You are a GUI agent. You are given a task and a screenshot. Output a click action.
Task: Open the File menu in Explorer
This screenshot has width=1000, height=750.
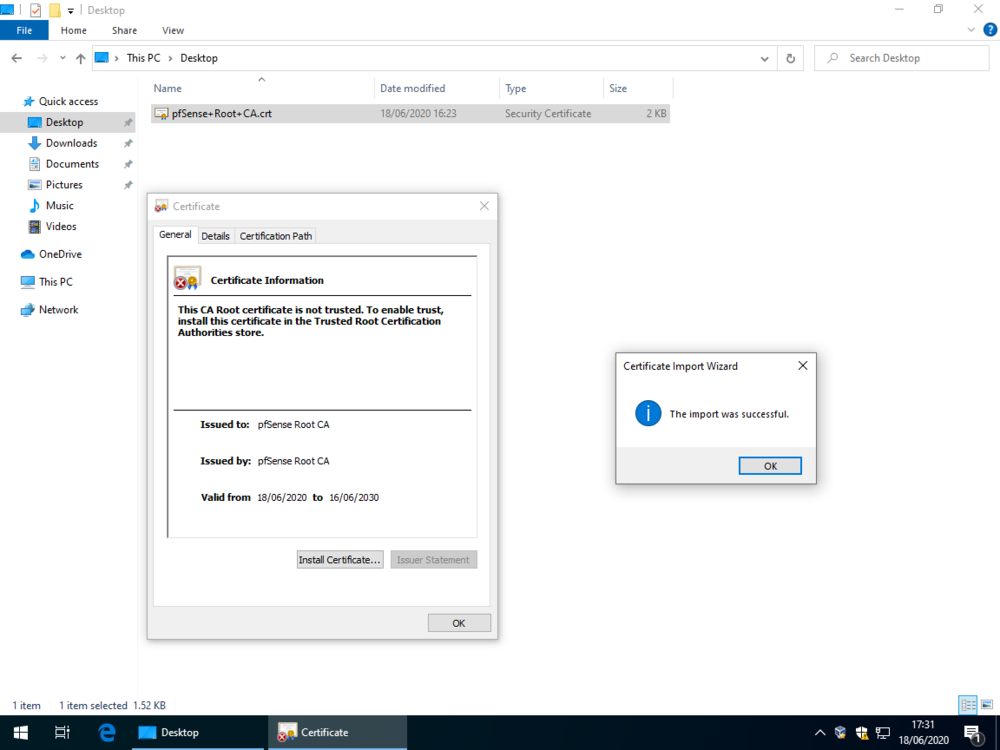[24, 31]
